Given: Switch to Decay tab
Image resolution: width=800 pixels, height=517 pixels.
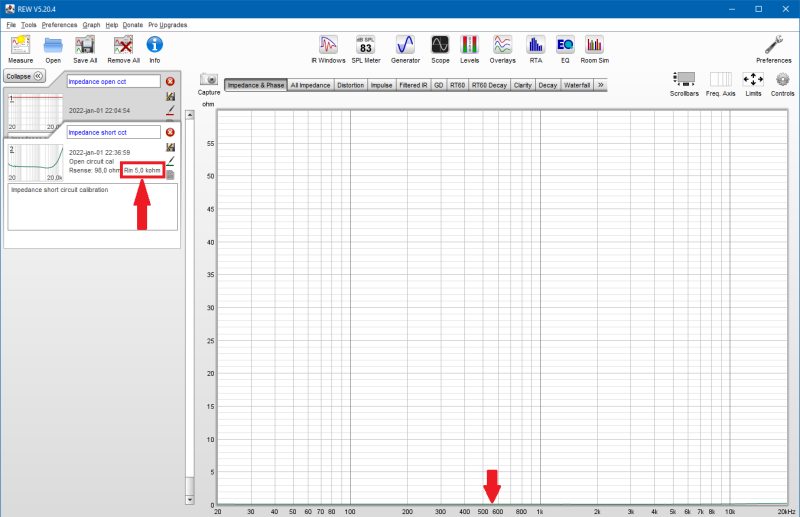Looking at the screenshot, I should 547,85.
